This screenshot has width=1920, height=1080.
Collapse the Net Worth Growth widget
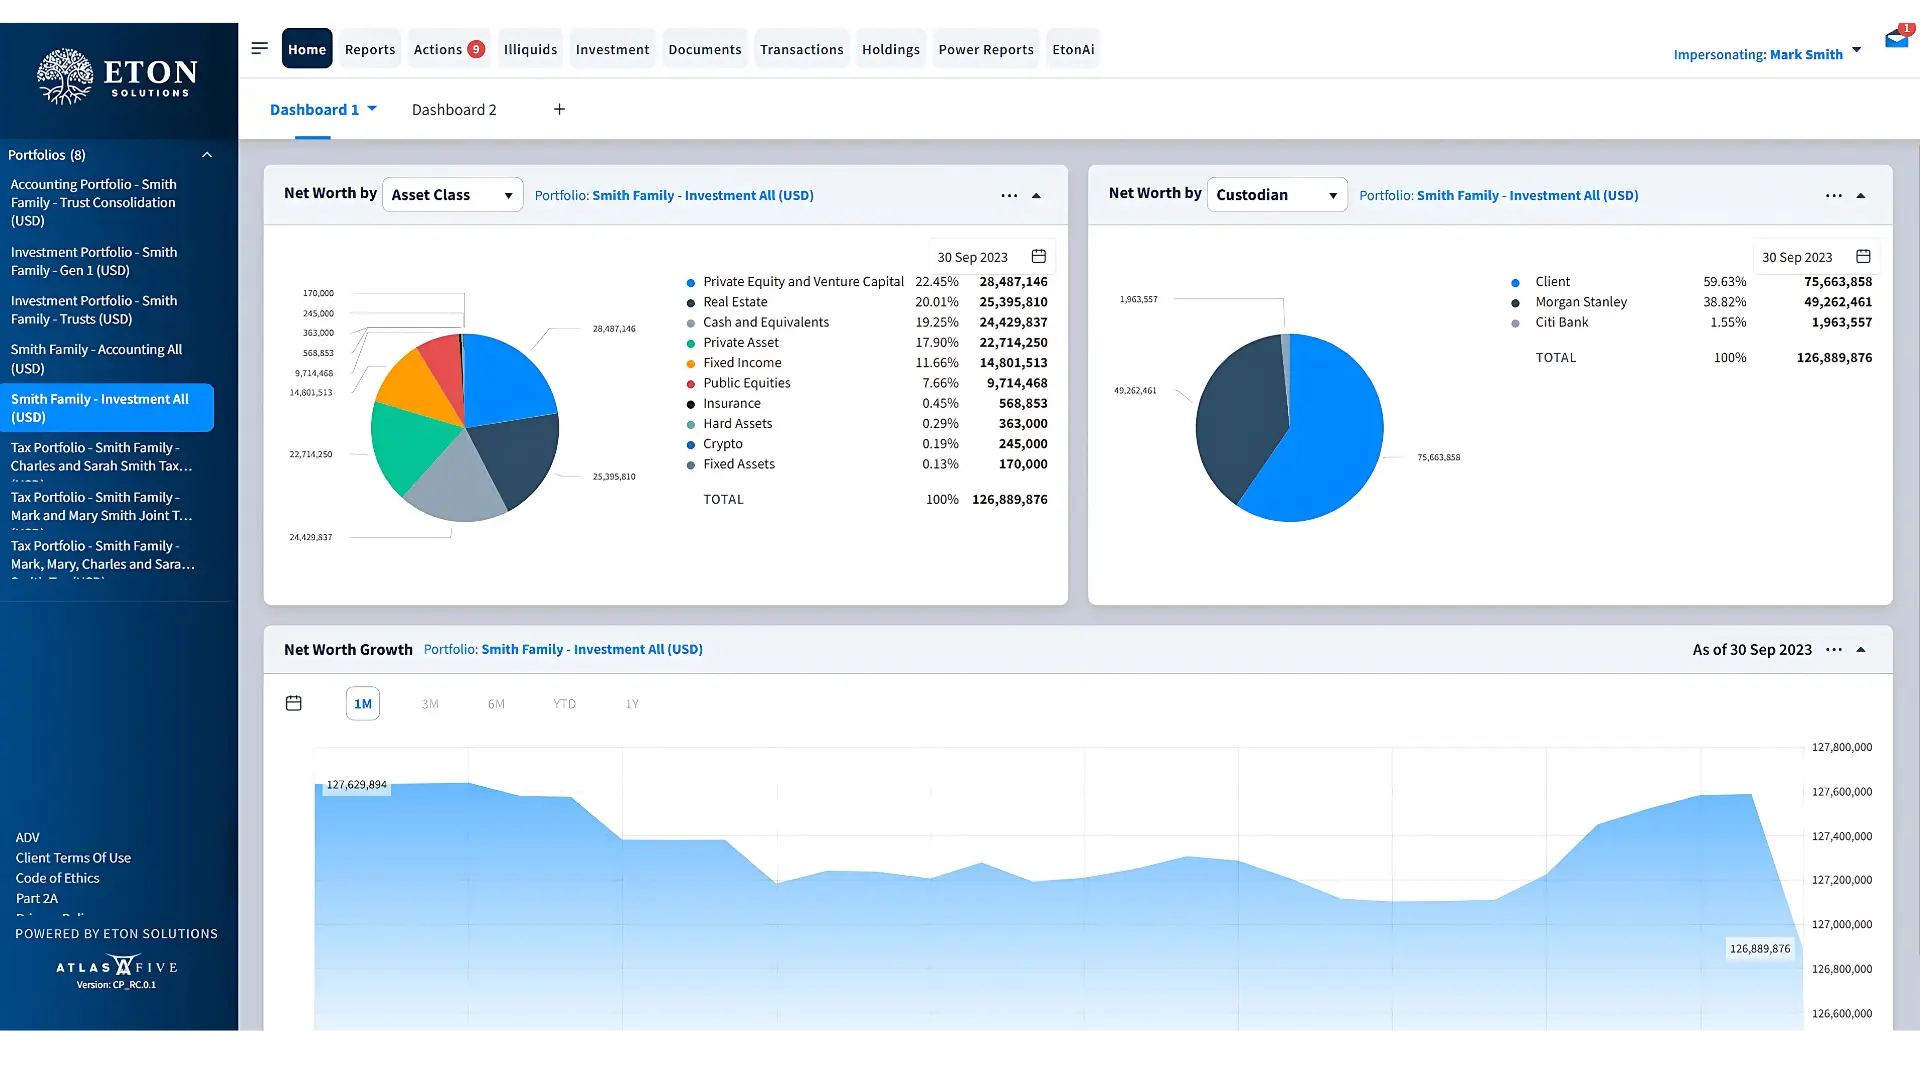tap(1861, 650)
